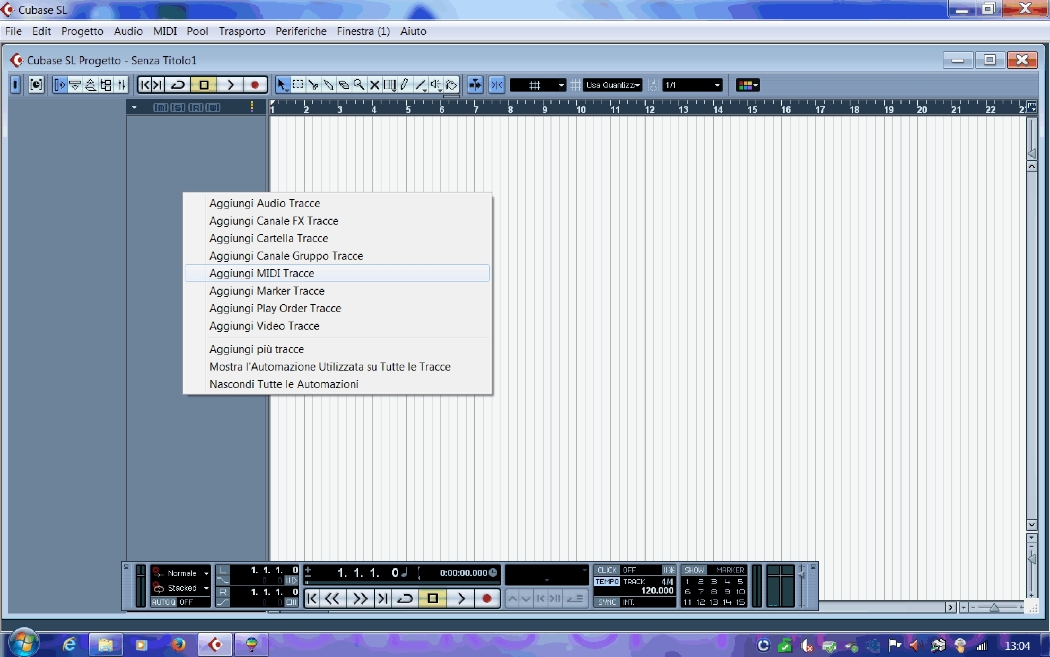Choose 'Aggiungi più tracce'
Viewport: 1050px width, 657px height.
point(338,349)
